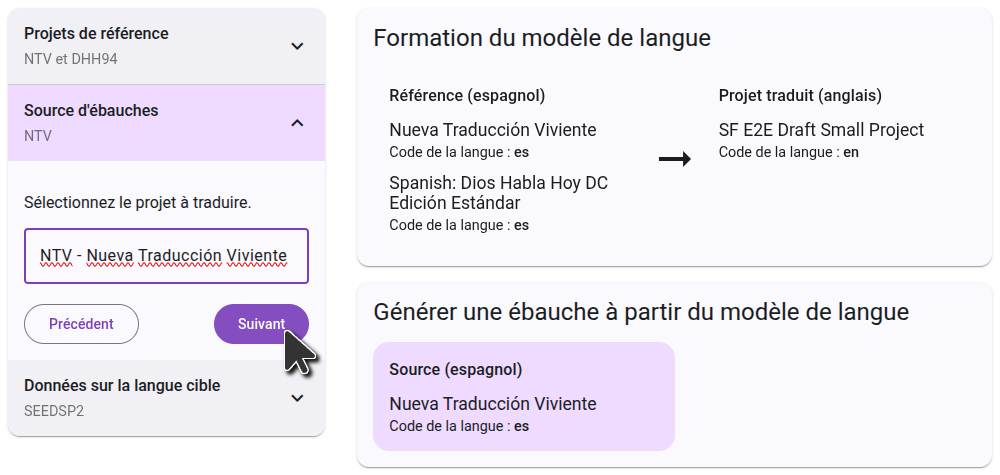Click the highlighted Source (espagnol) card
This screenshot has height=475, width=1000.
click(x=523, y=396)
